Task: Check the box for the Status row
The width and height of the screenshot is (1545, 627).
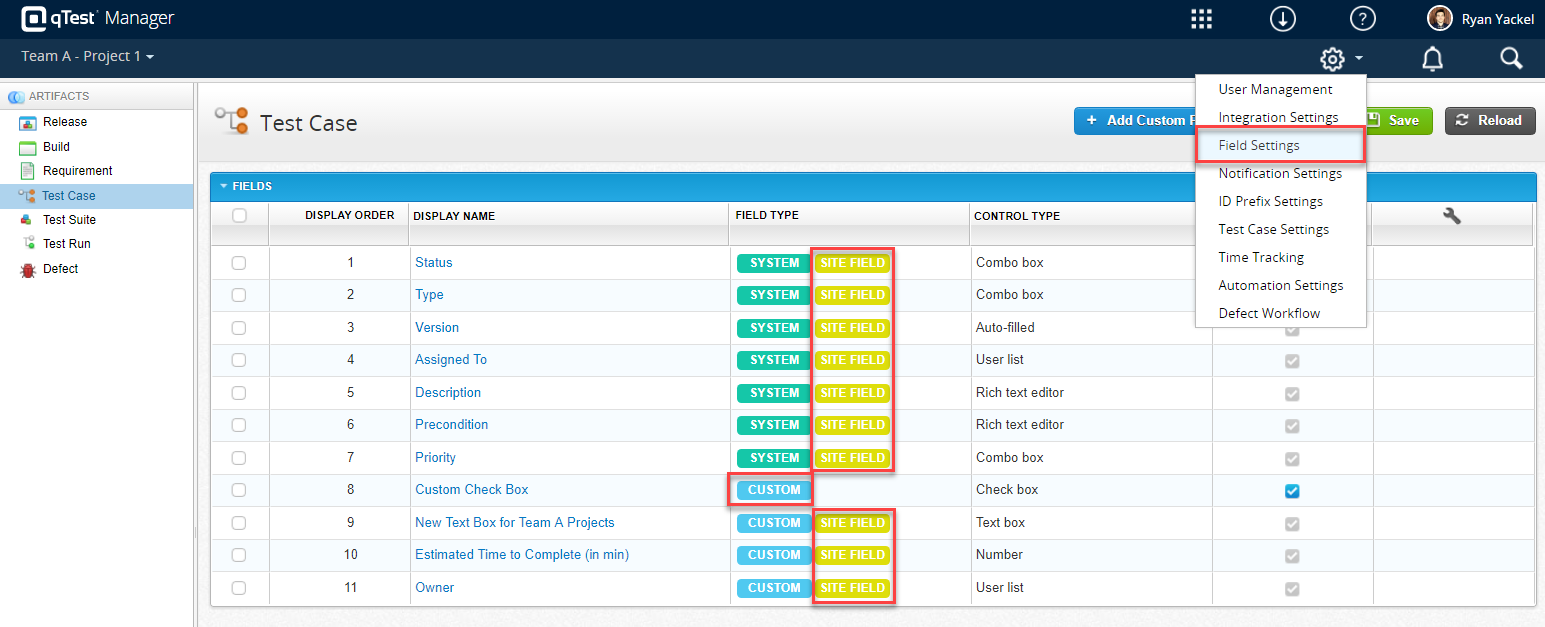Action: point(239,263)
